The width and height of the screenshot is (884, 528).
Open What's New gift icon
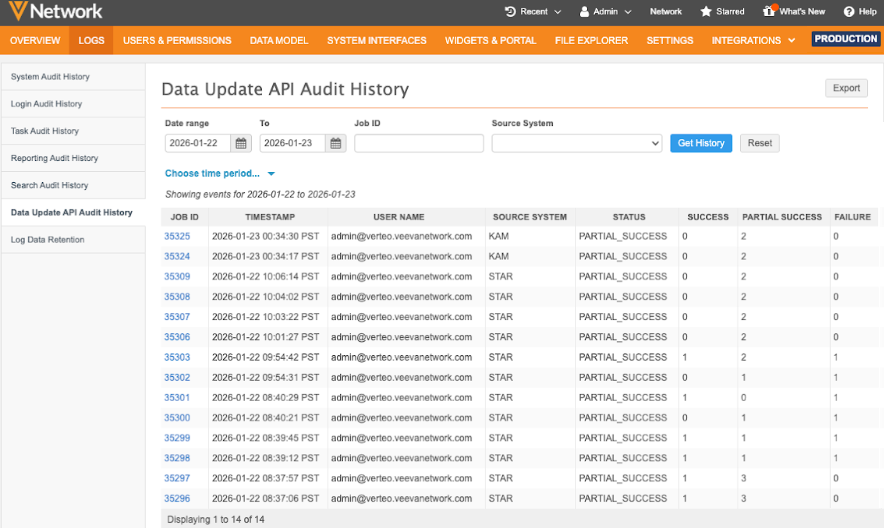click(x=768, y=12)
